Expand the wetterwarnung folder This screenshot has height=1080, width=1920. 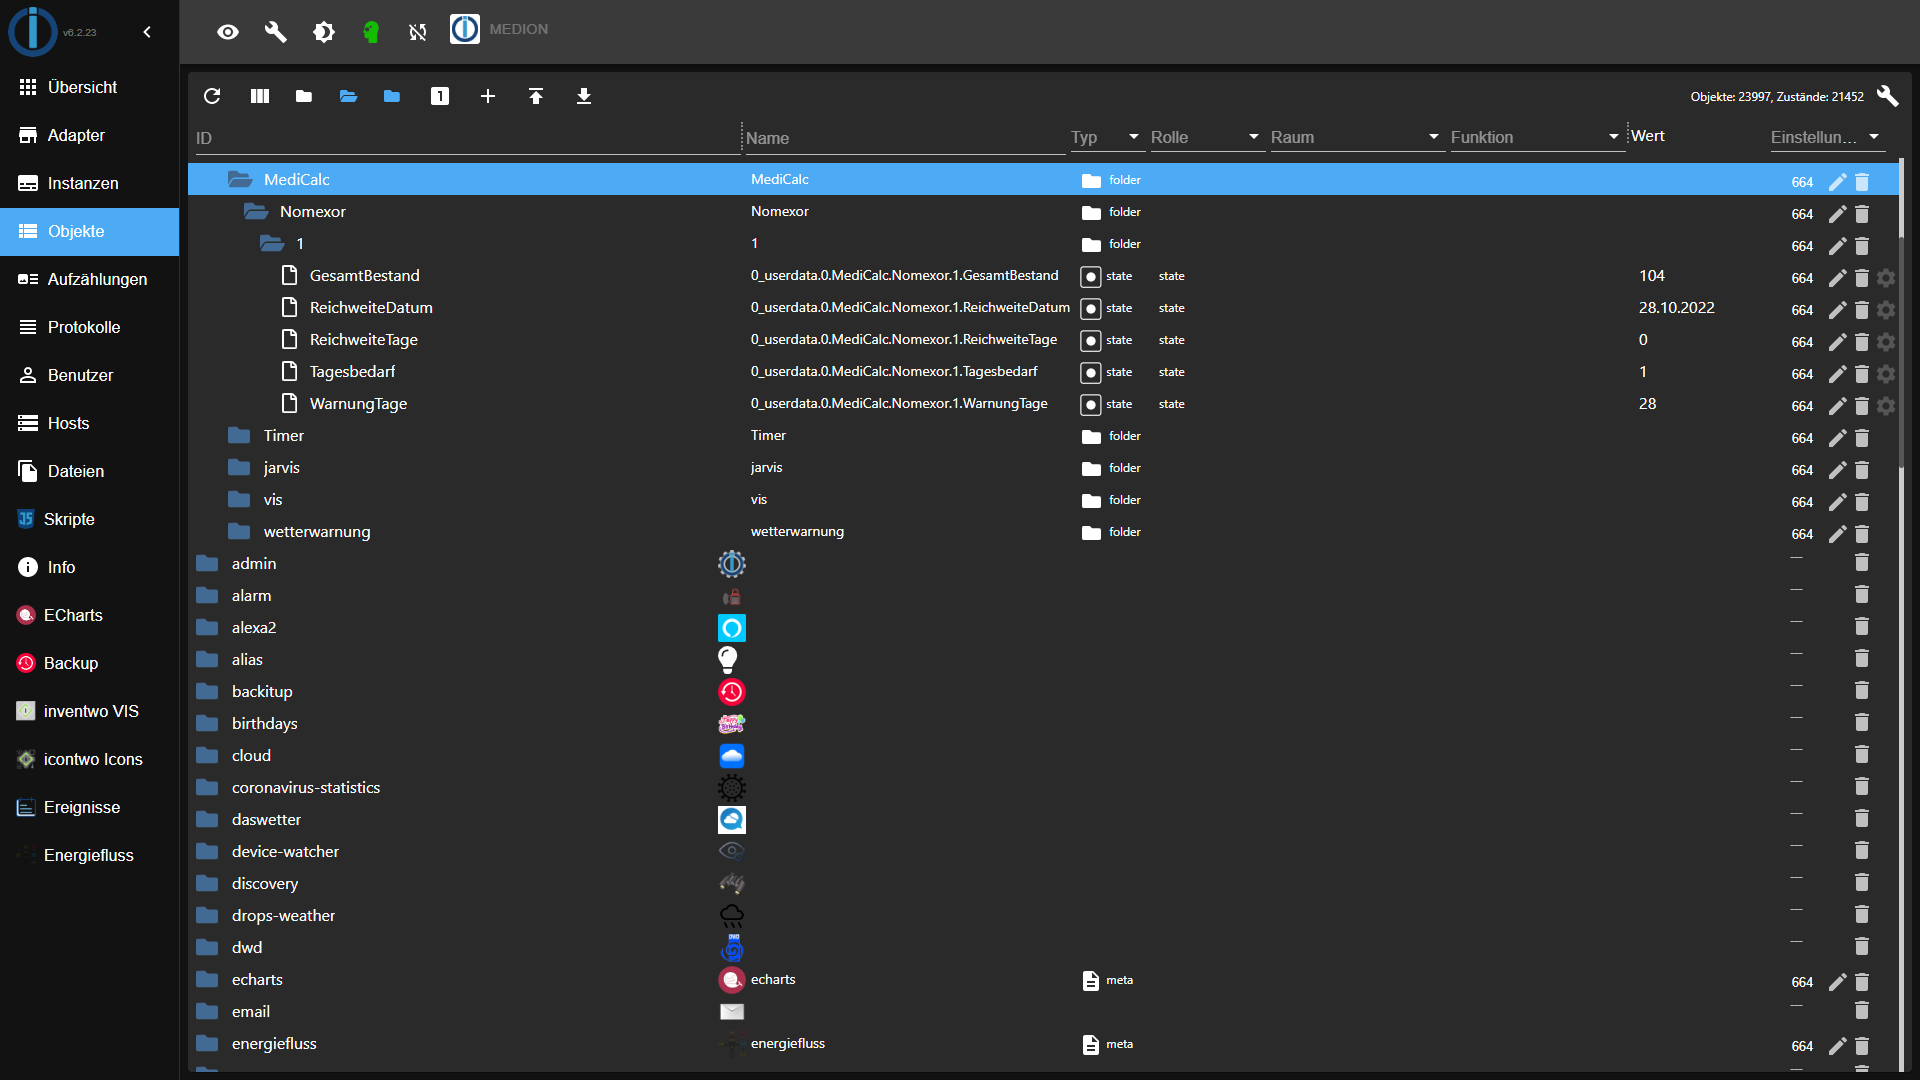pos(239,532)
